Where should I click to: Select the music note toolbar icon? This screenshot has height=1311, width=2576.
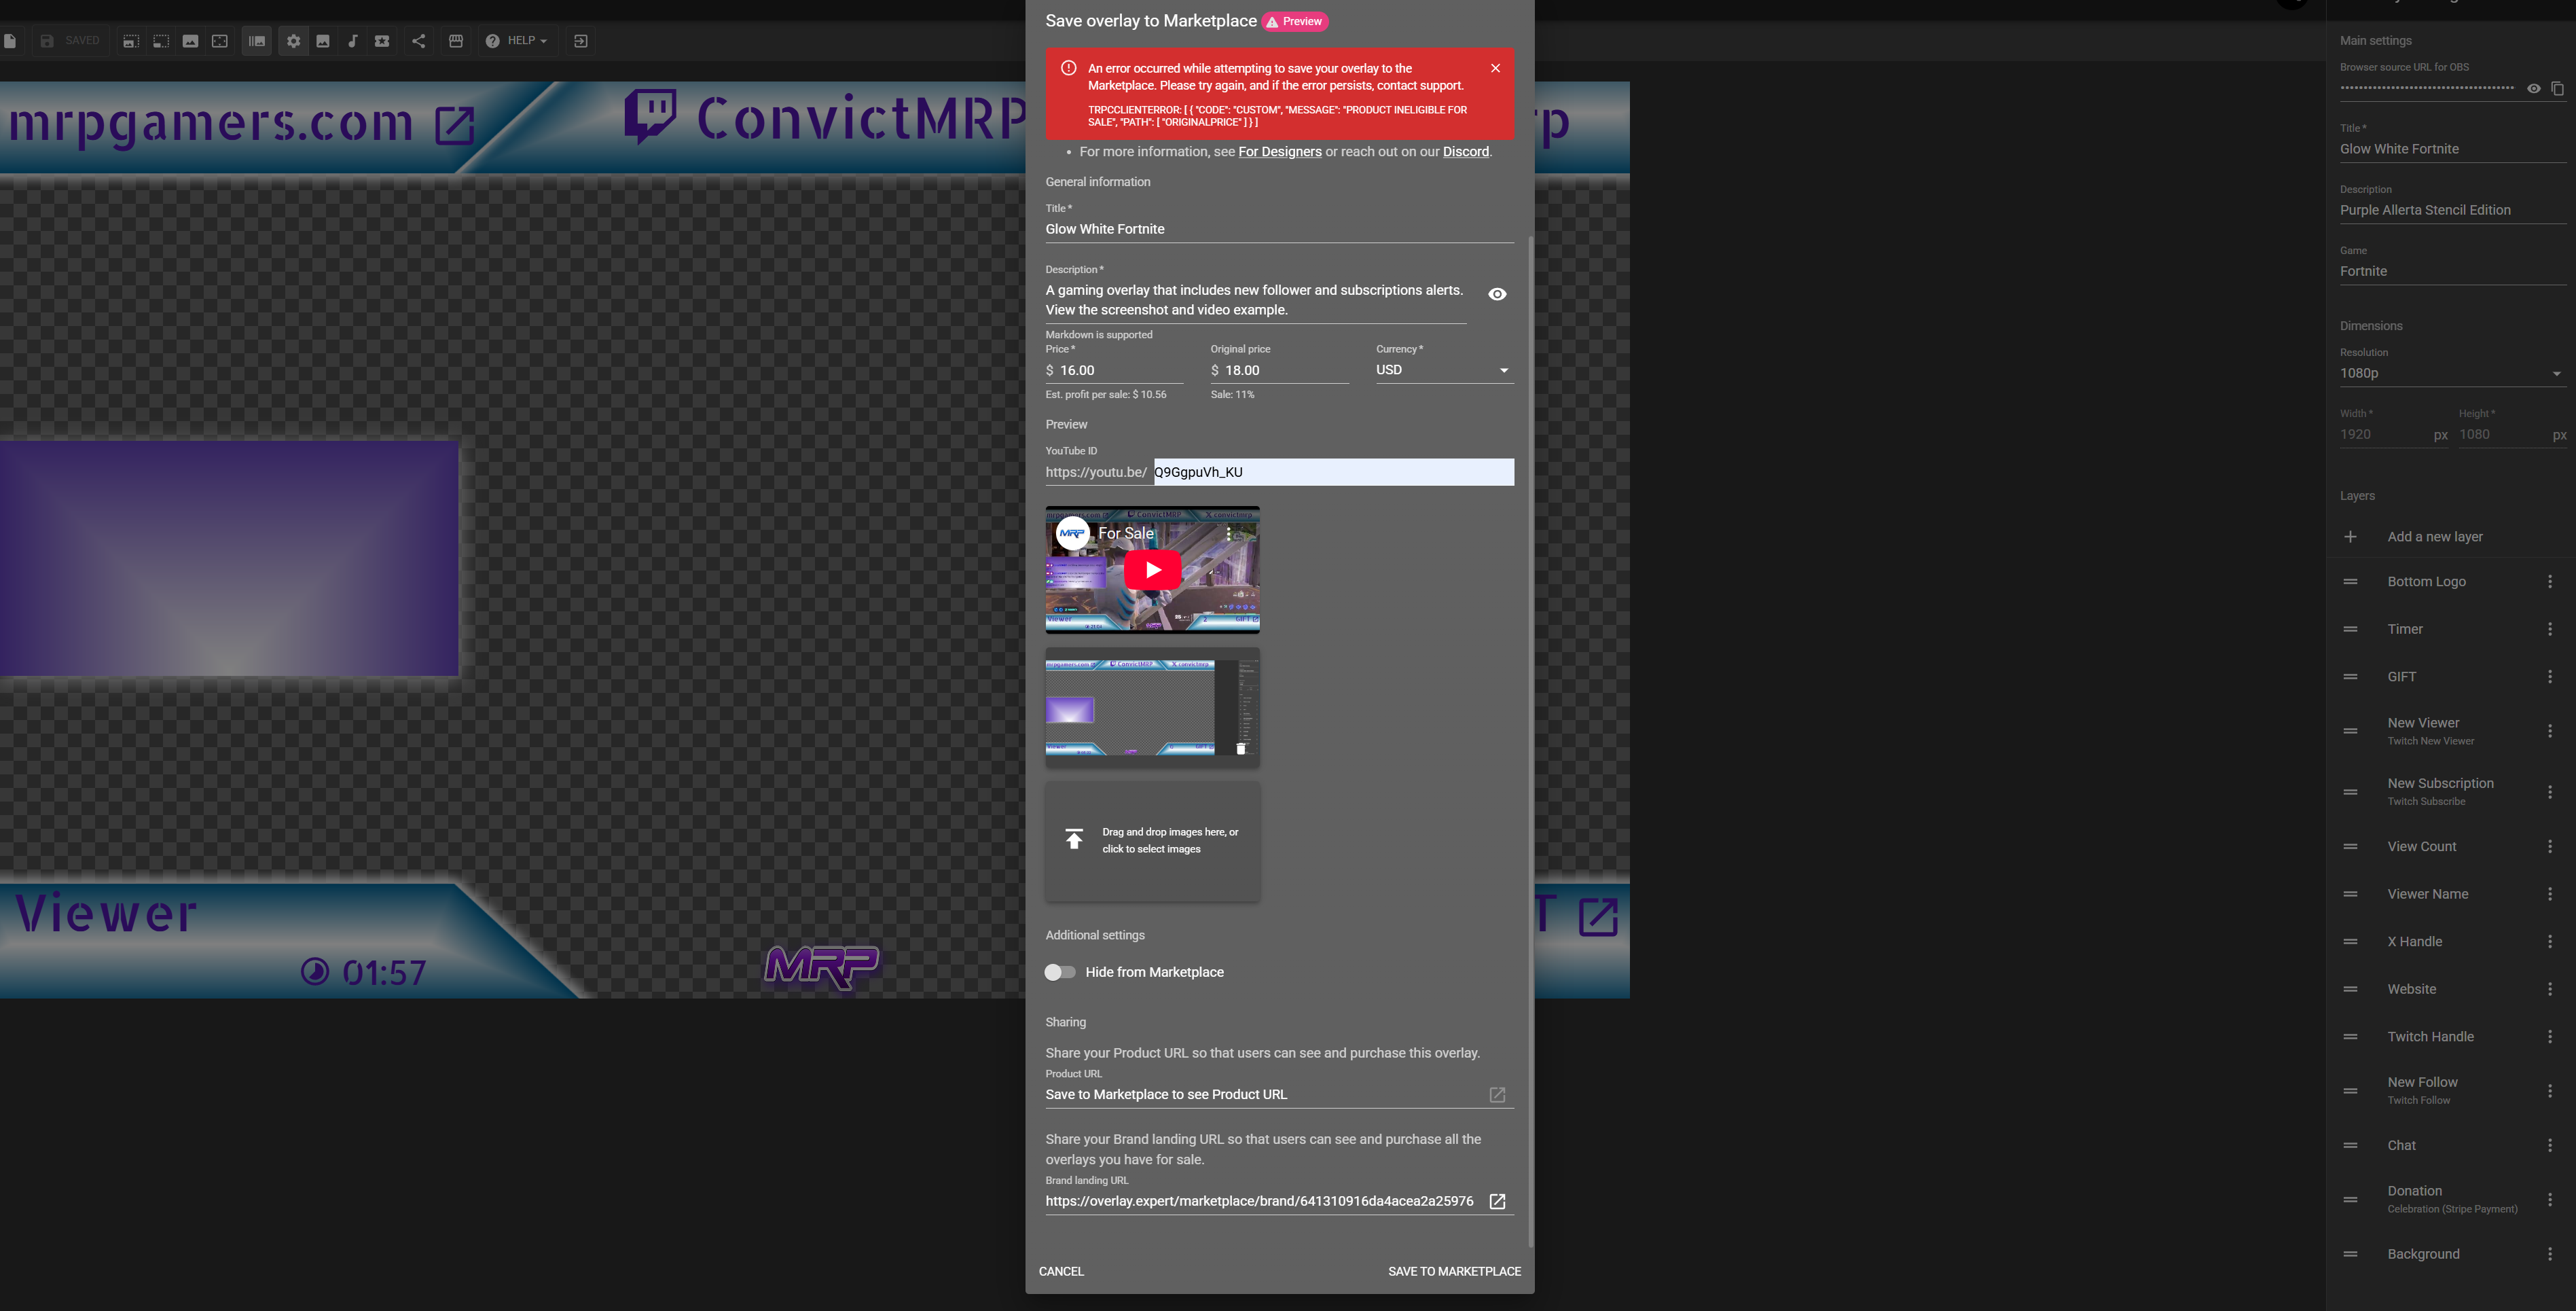pyautogui.click(x=353, y=41)
